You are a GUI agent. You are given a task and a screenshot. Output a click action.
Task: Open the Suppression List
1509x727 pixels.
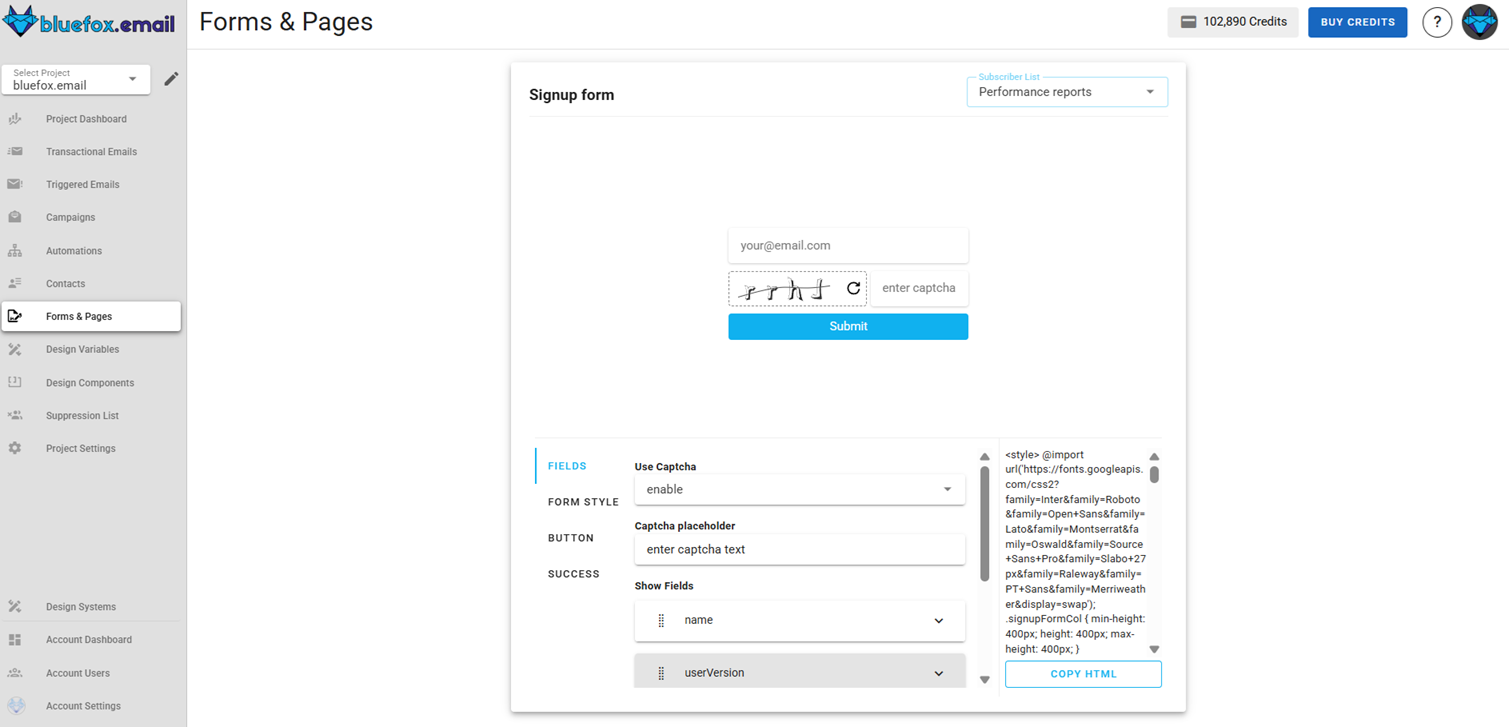click(79, 415)
